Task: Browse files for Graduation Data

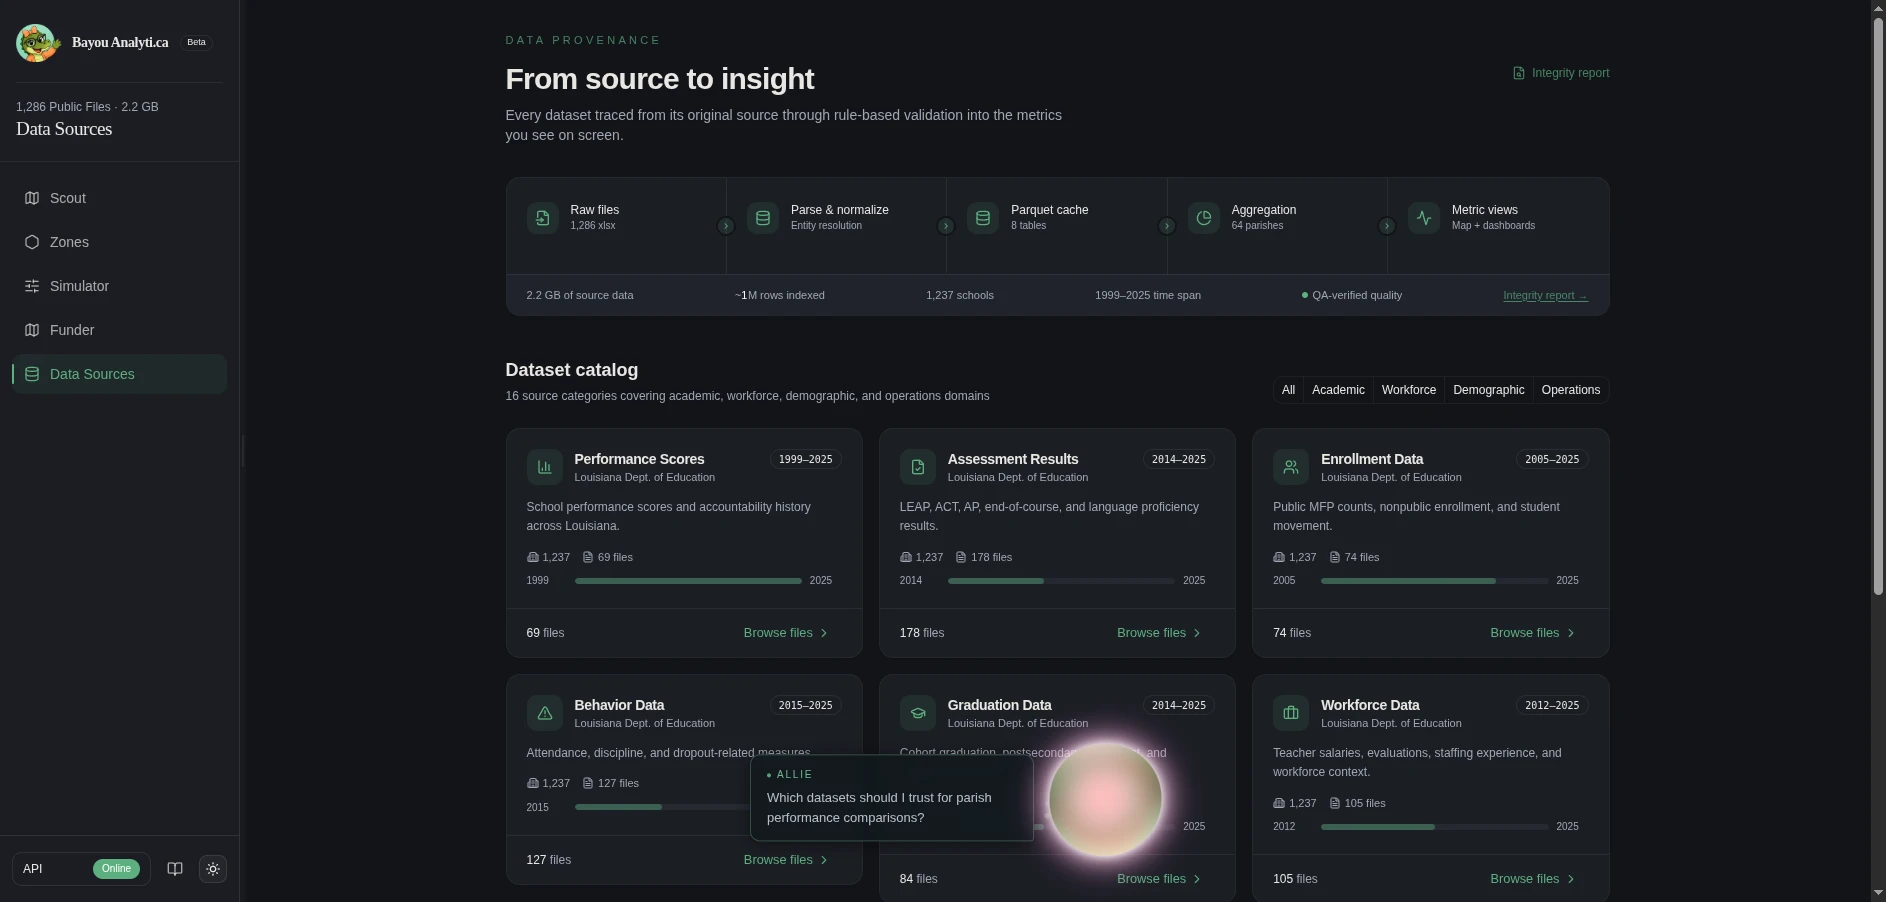Action: (x=1159, y=879)
